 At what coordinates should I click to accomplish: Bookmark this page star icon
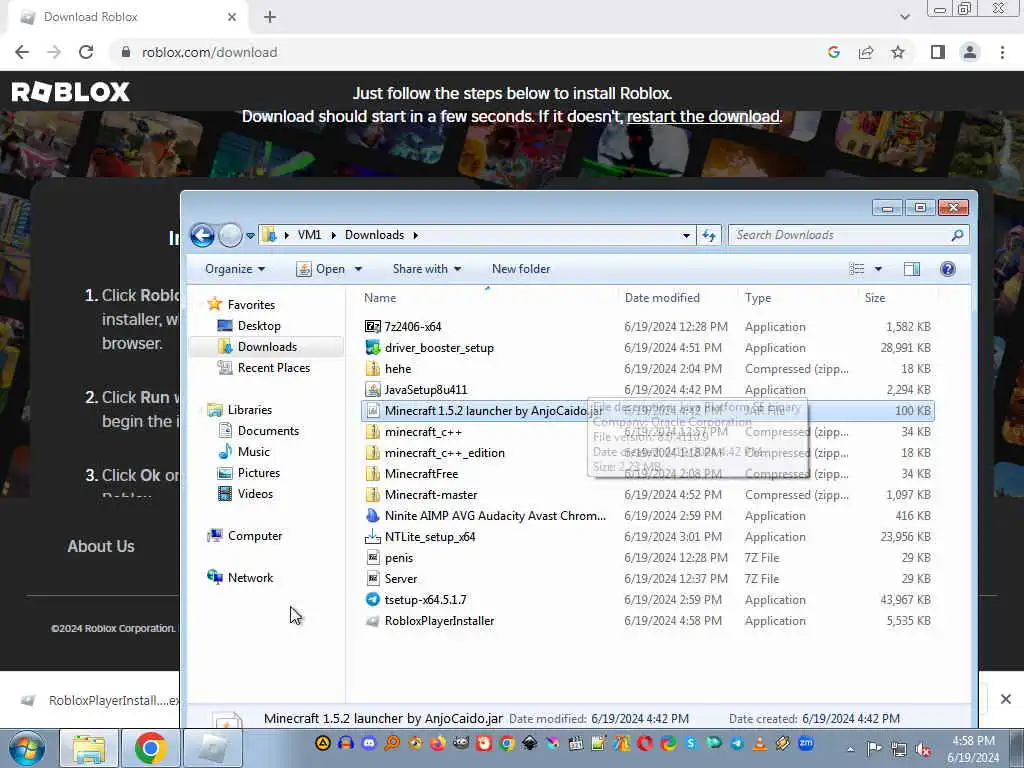pyautogui.click(x=898, y=52)
